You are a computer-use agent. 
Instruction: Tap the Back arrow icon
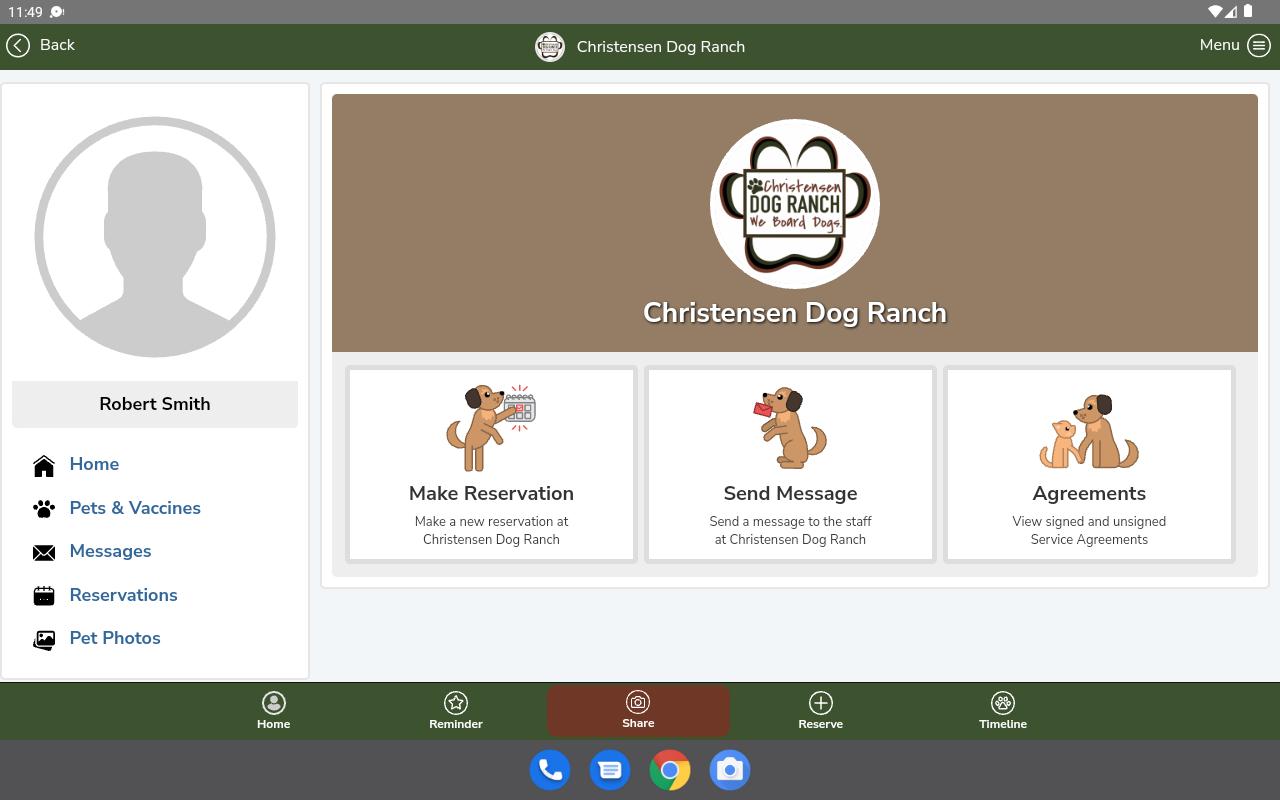click(x=18, y=45)
